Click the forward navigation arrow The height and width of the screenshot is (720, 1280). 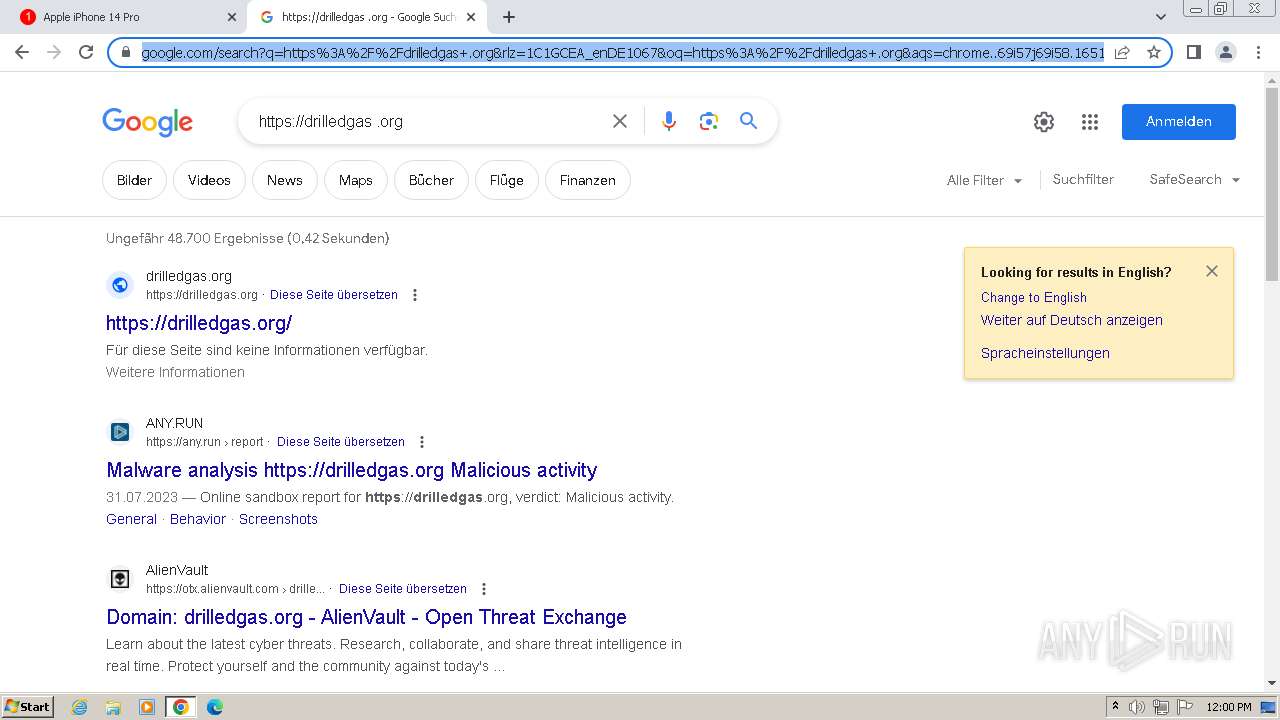click(x=54, y=52)
